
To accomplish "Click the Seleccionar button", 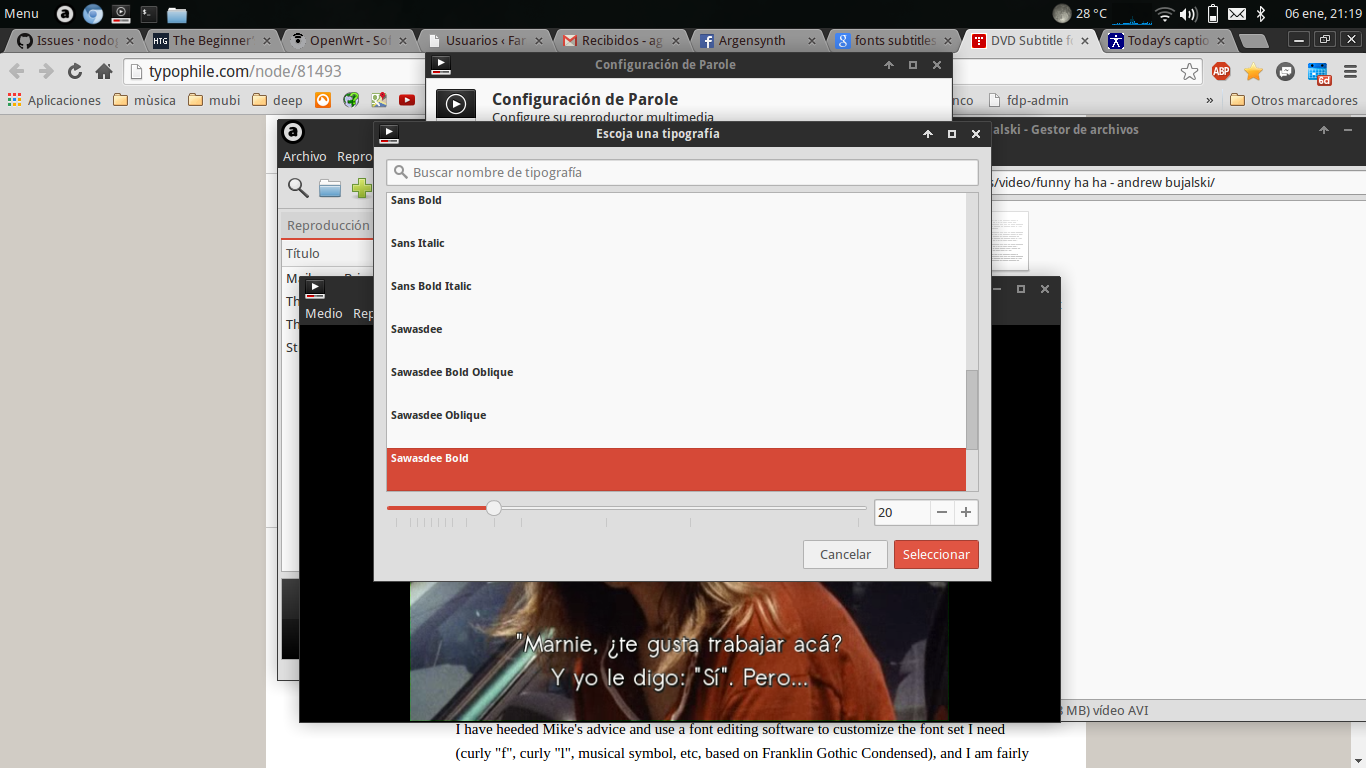I will pos(936,554).
